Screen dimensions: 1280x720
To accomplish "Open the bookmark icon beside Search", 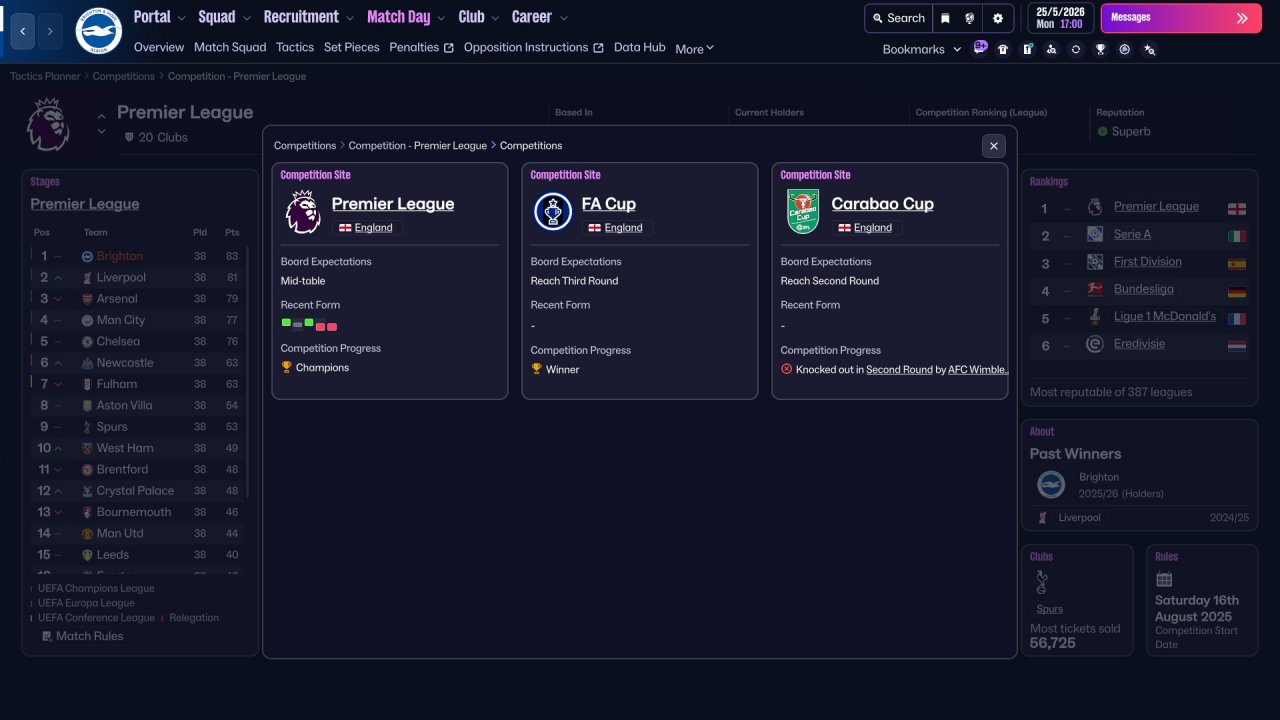I will point(945,18).
